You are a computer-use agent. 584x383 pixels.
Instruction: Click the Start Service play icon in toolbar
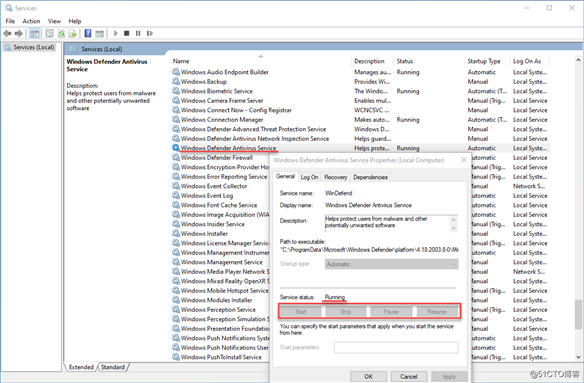click(x=115, y=34)
